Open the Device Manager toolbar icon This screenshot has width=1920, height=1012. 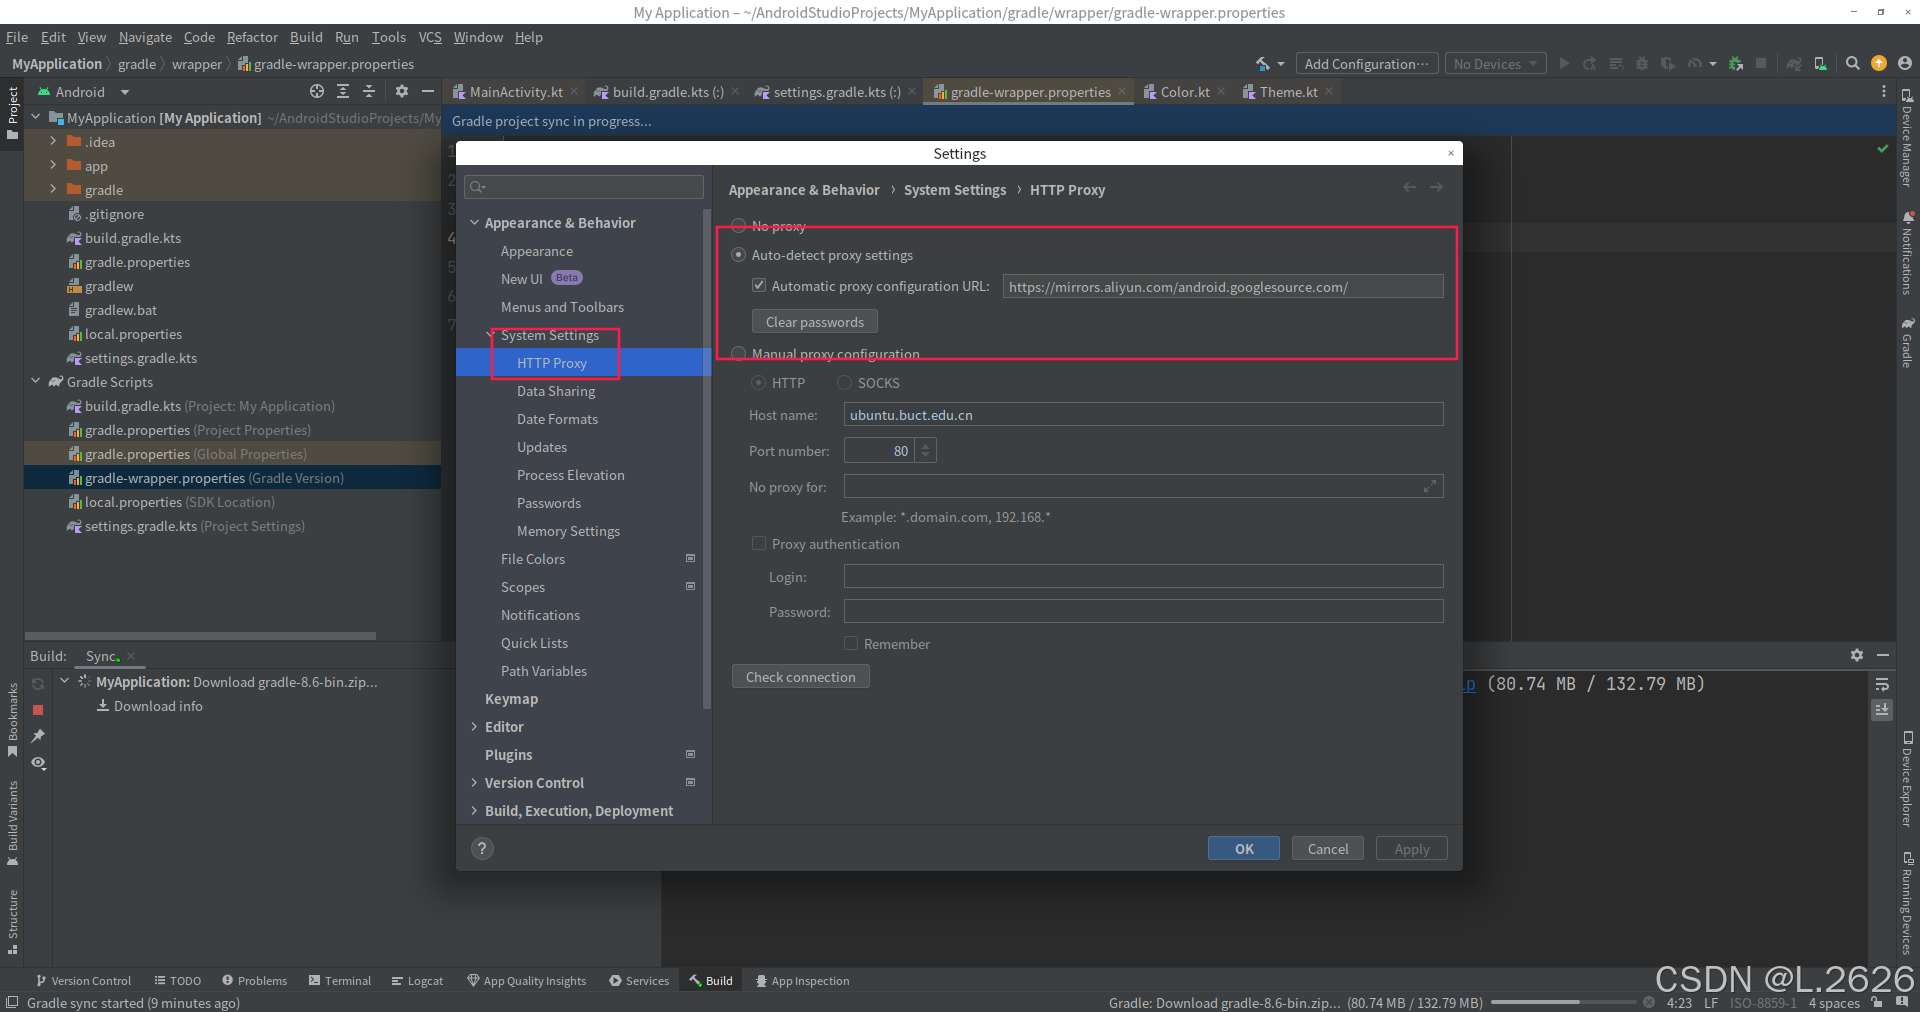[1820, 63]
